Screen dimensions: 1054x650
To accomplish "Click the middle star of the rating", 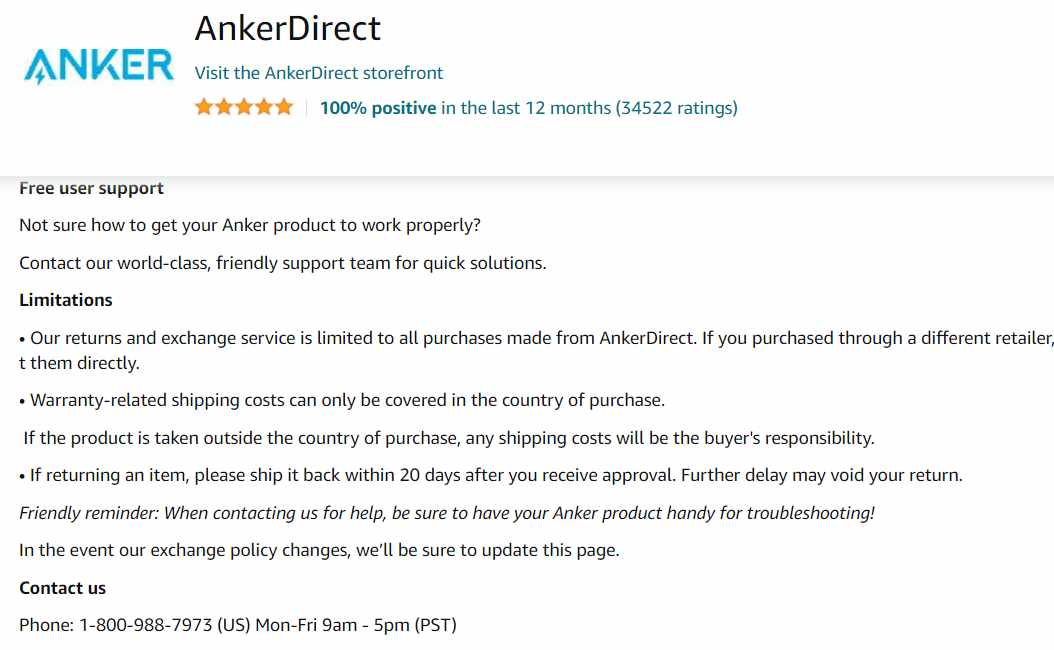I will 244,107.
